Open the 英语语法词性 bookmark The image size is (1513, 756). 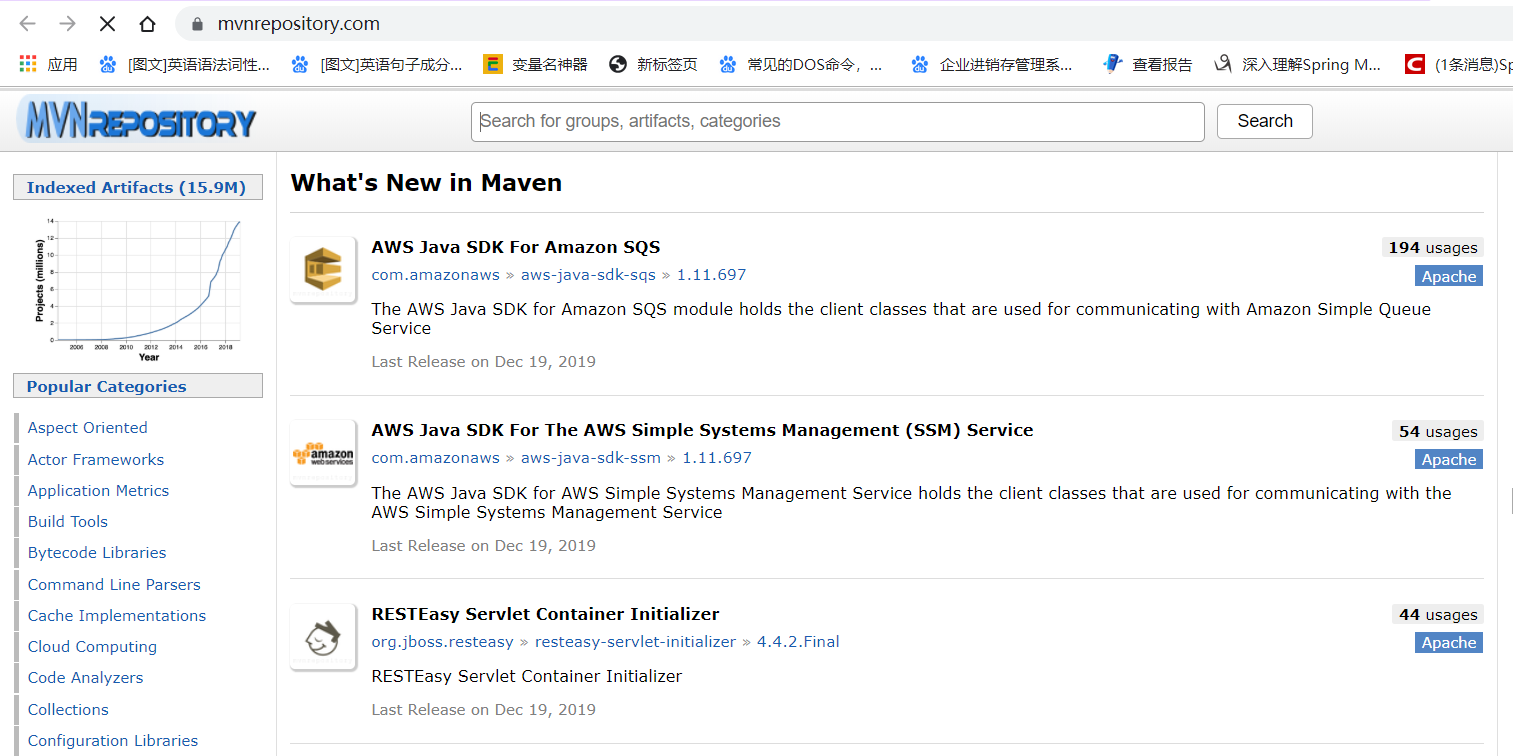(x=185, y=64)
